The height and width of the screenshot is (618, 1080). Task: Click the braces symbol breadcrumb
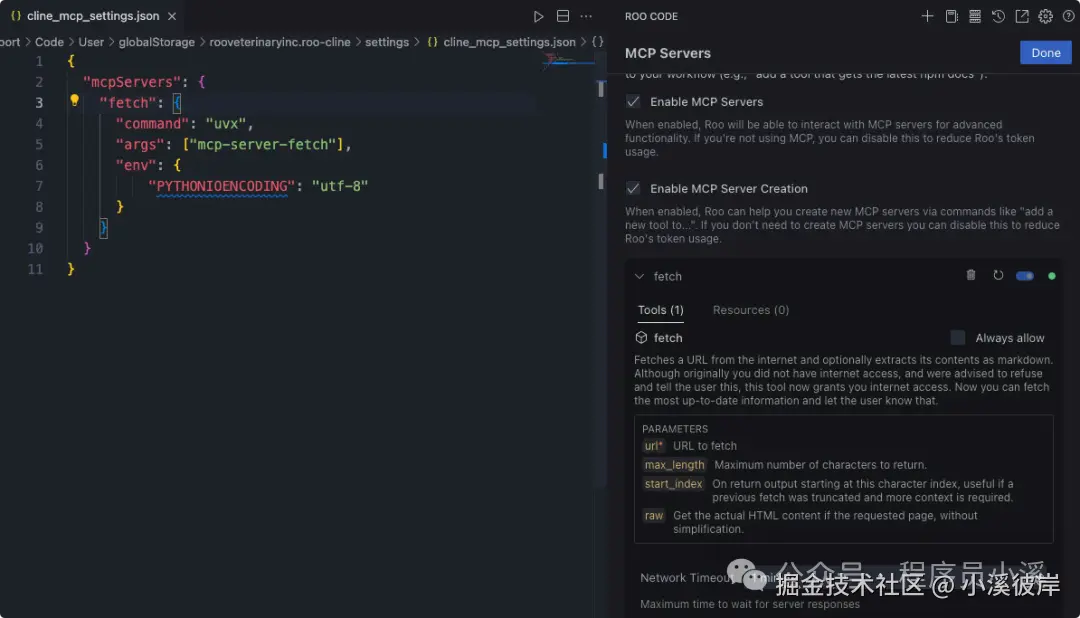click(x=597, y=42)
